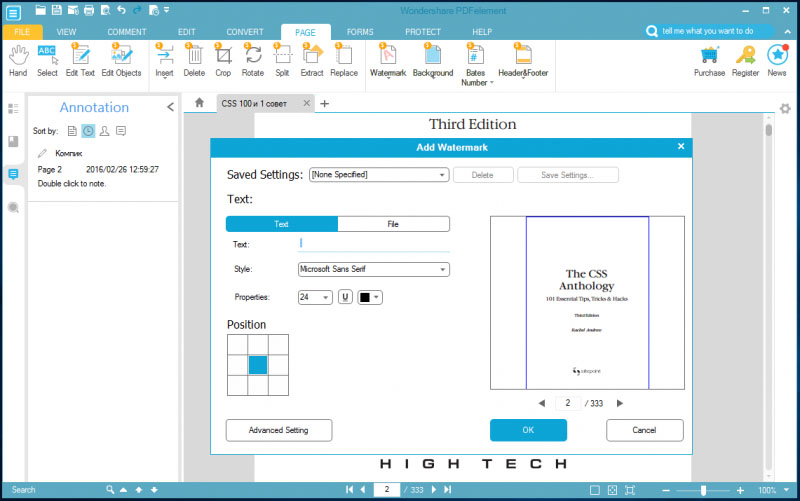This screenshot has height=501, width=800.
Task: Click in the watermark Text input field
Action: pyautogui.click(x=373, y=244)
